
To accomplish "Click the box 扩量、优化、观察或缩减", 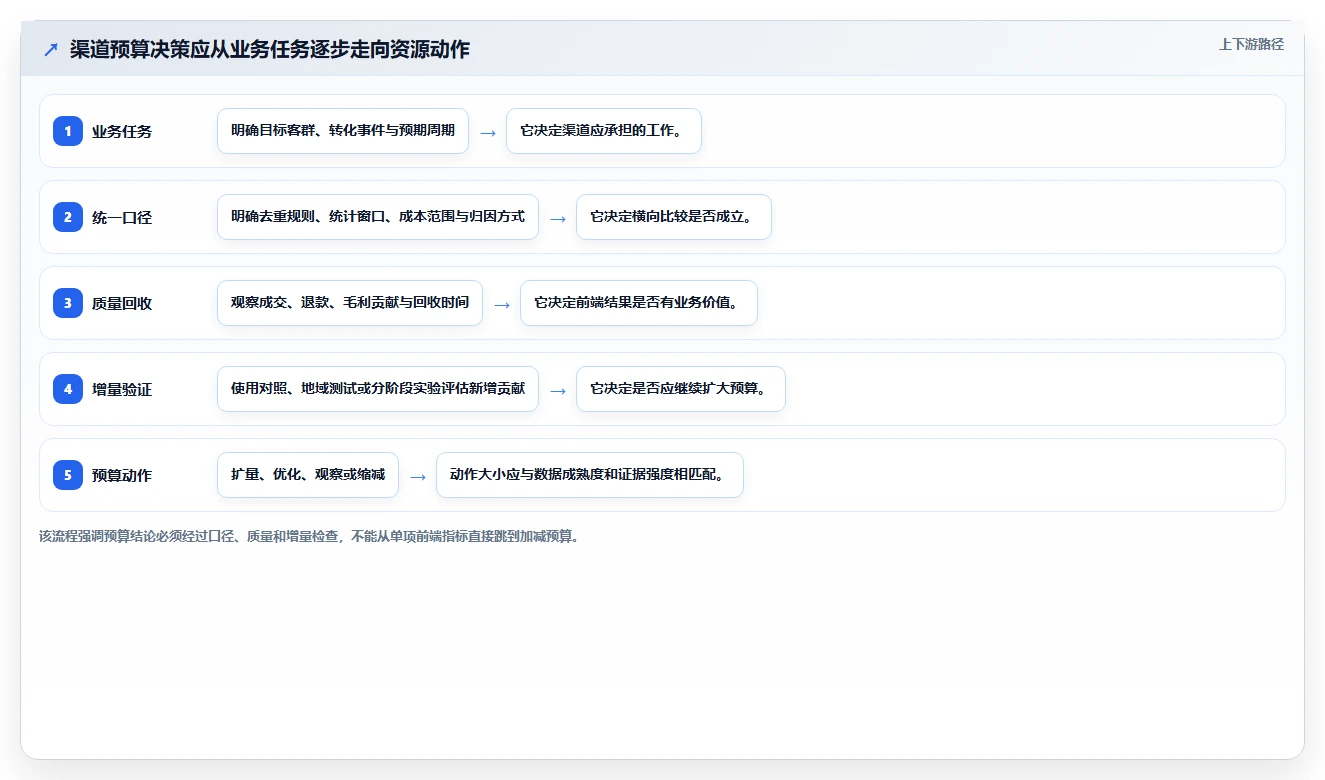I will coord(308,475).
